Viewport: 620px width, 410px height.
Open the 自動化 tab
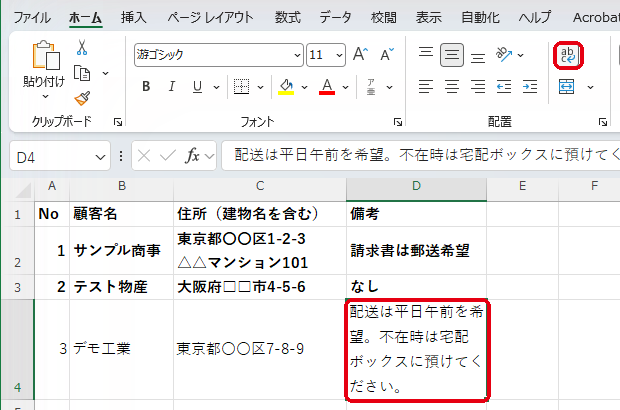480,18
